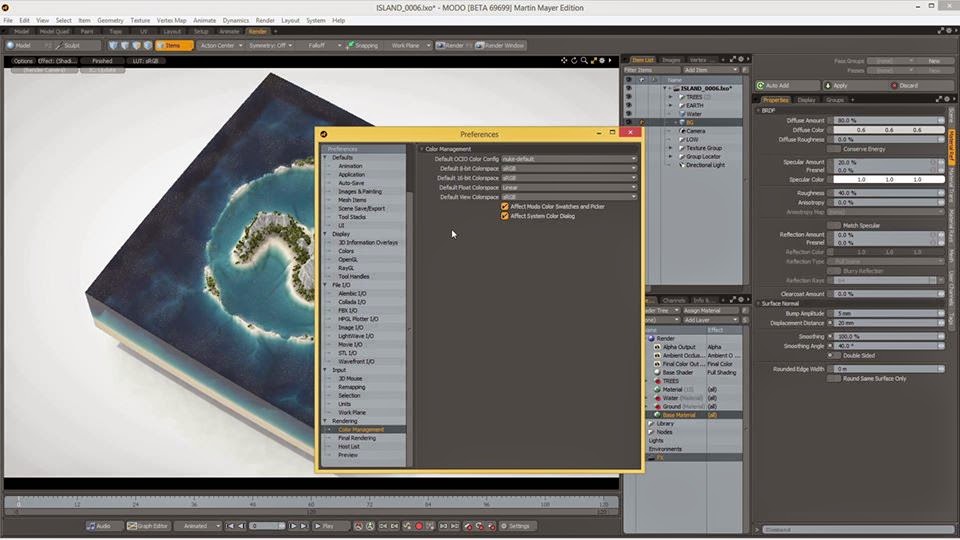This screenshot has height=540, width=960.
Task: Click the Discard red icon
Action: 894,86
